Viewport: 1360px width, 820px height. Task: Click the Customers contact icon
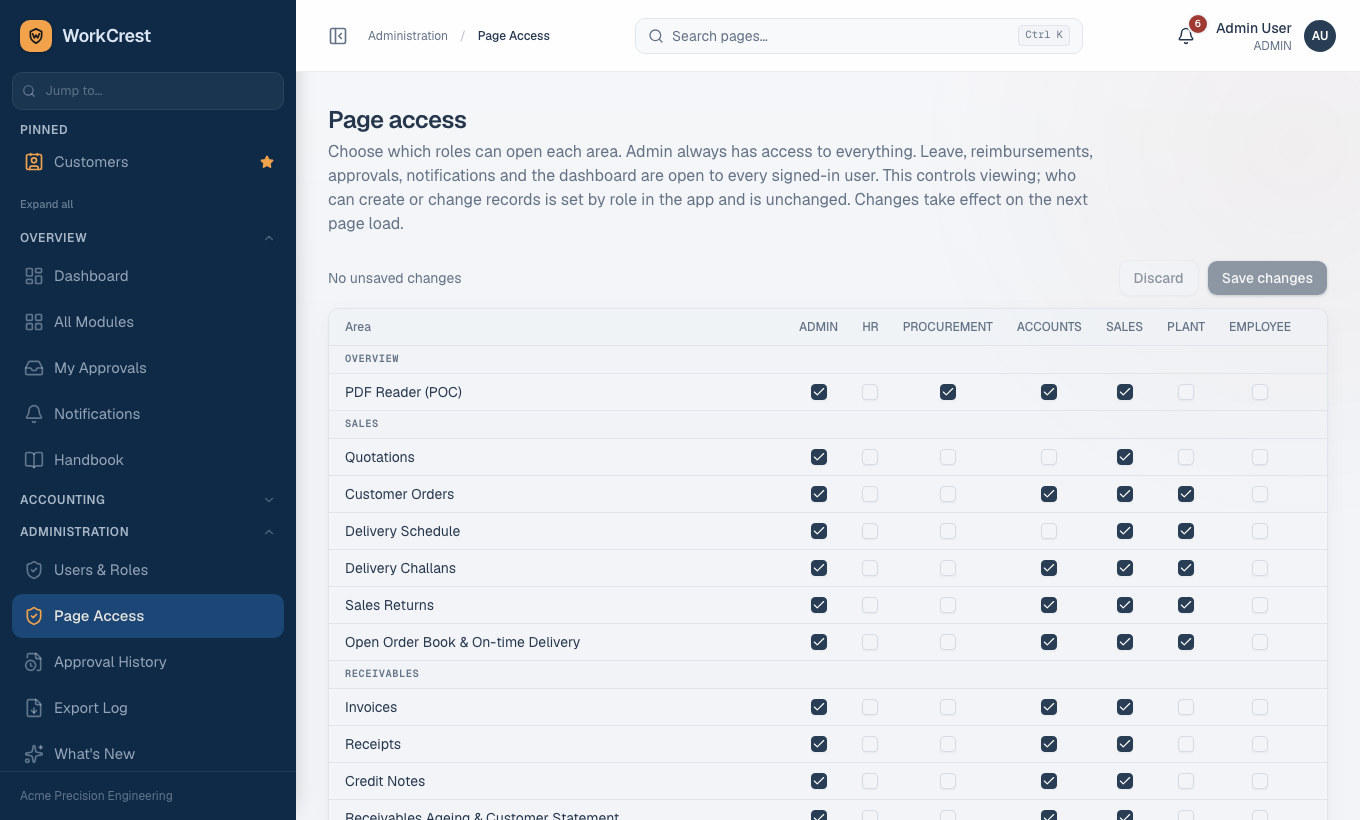(x=34, y=162)
